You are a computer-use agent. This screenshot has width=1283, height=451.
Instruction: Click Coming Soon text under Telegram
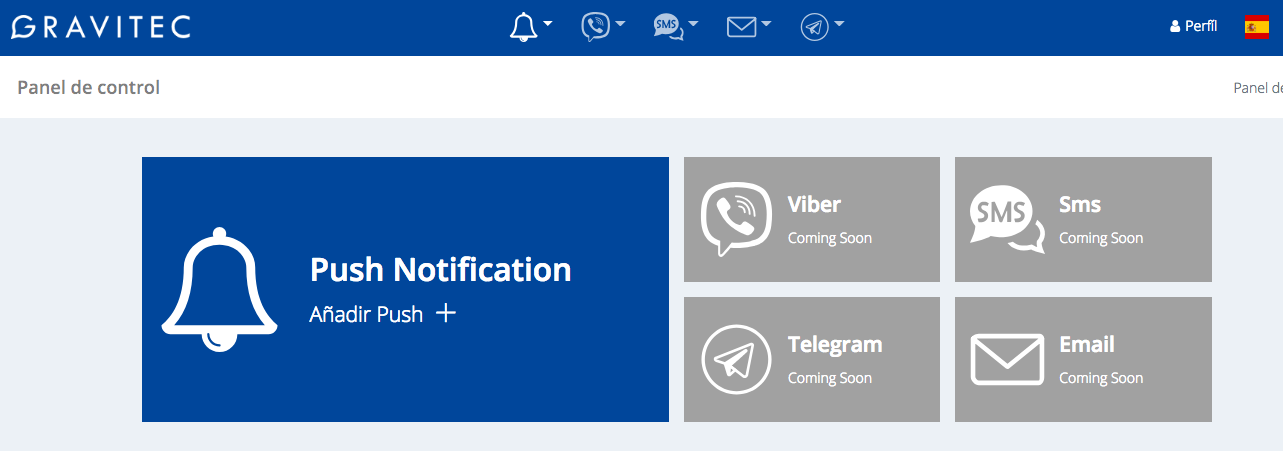[x=830, y=378]
